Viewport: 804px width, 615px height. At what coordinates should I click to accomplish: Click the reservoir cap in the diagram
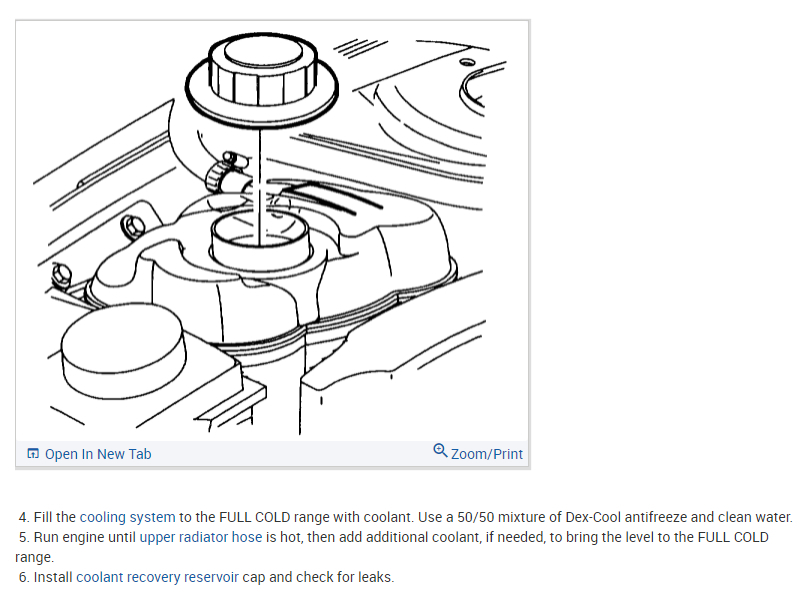click(262, 75)
